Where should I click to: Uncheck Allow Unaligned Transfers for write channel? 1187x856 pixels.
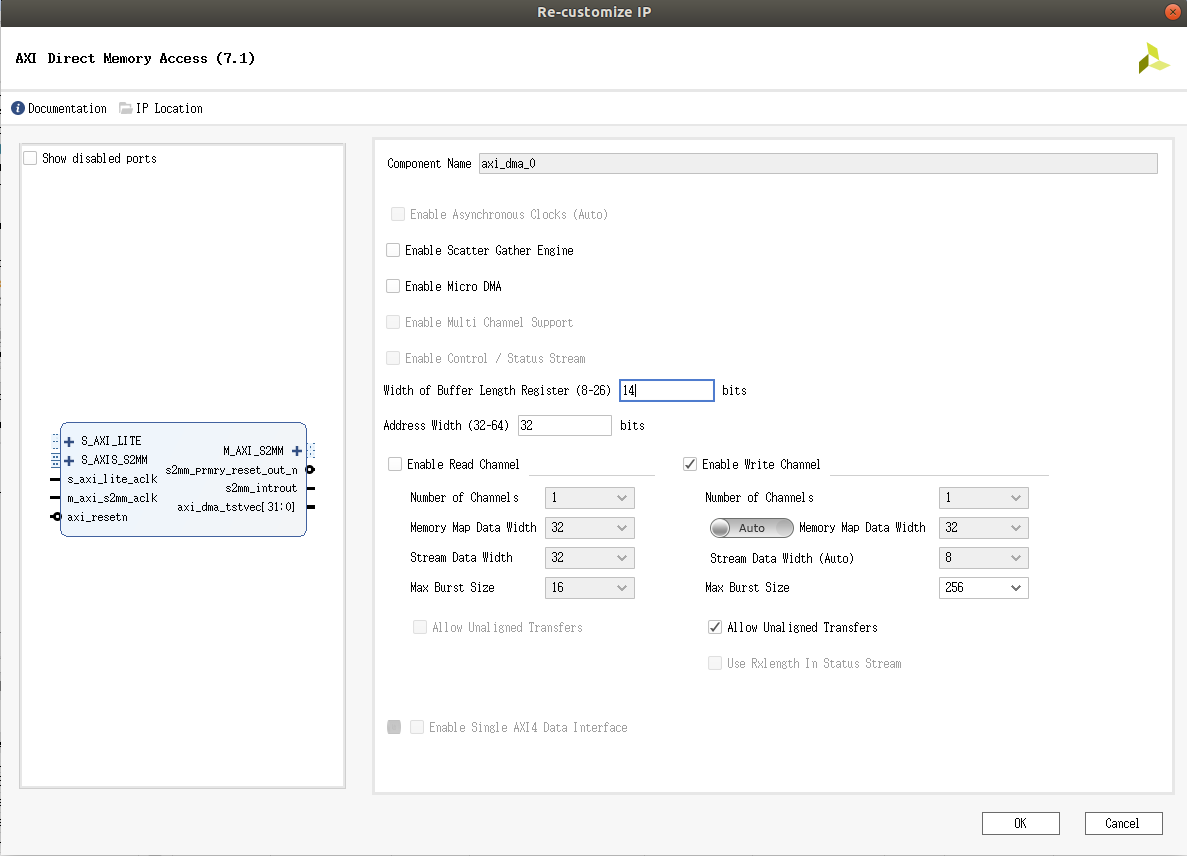coord(715,627)
